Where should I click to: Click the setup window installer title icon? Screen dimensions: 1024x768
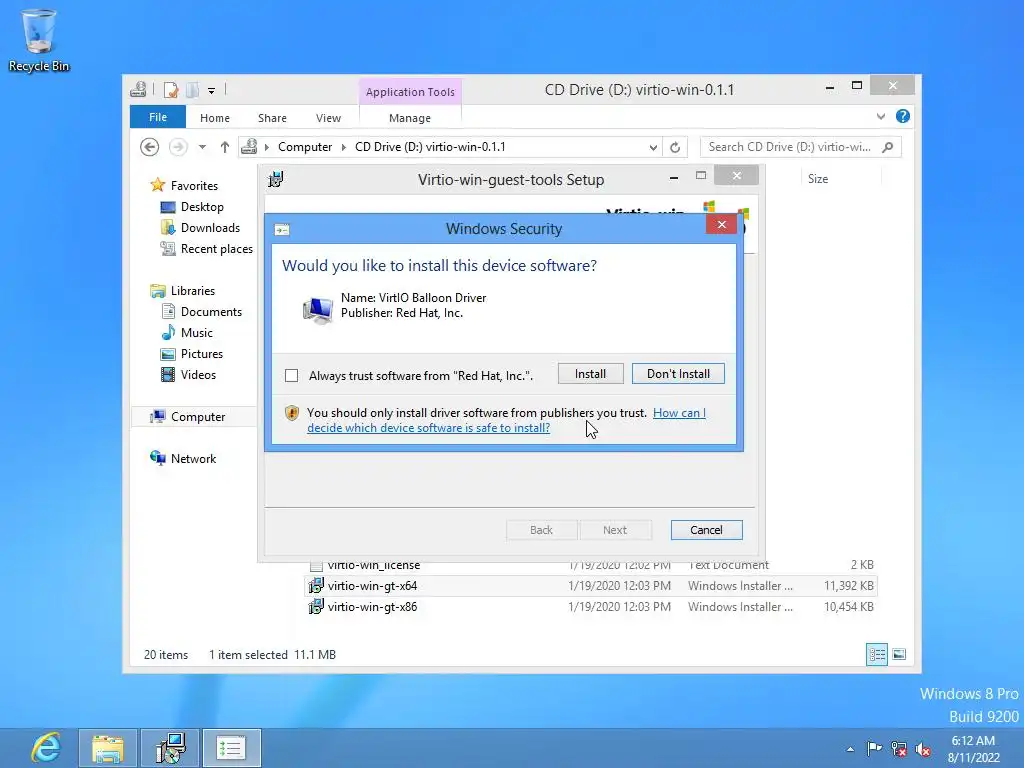(x=276, y=179)
